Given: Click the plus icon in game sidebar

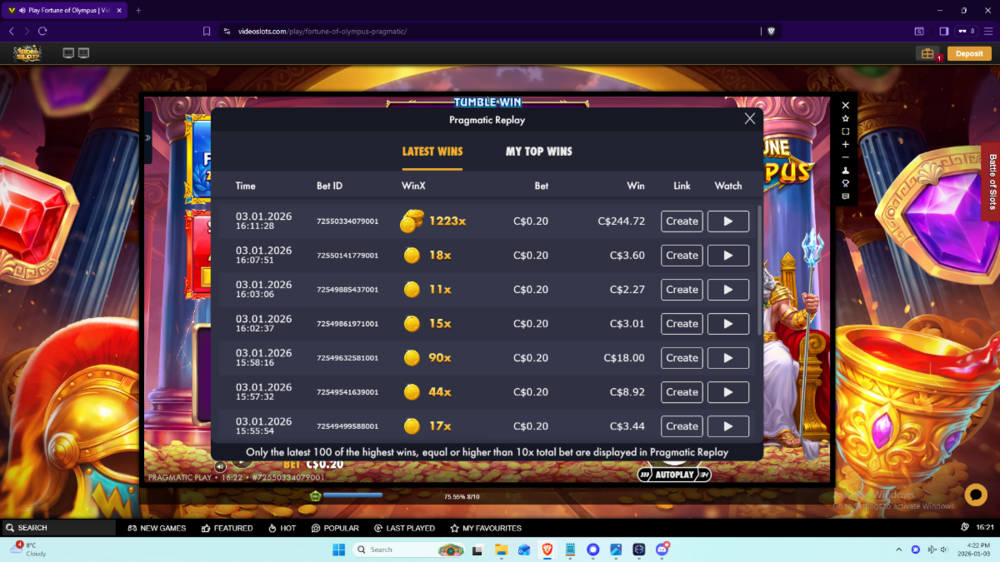Looking at the screenshot, I should [845, 144].
